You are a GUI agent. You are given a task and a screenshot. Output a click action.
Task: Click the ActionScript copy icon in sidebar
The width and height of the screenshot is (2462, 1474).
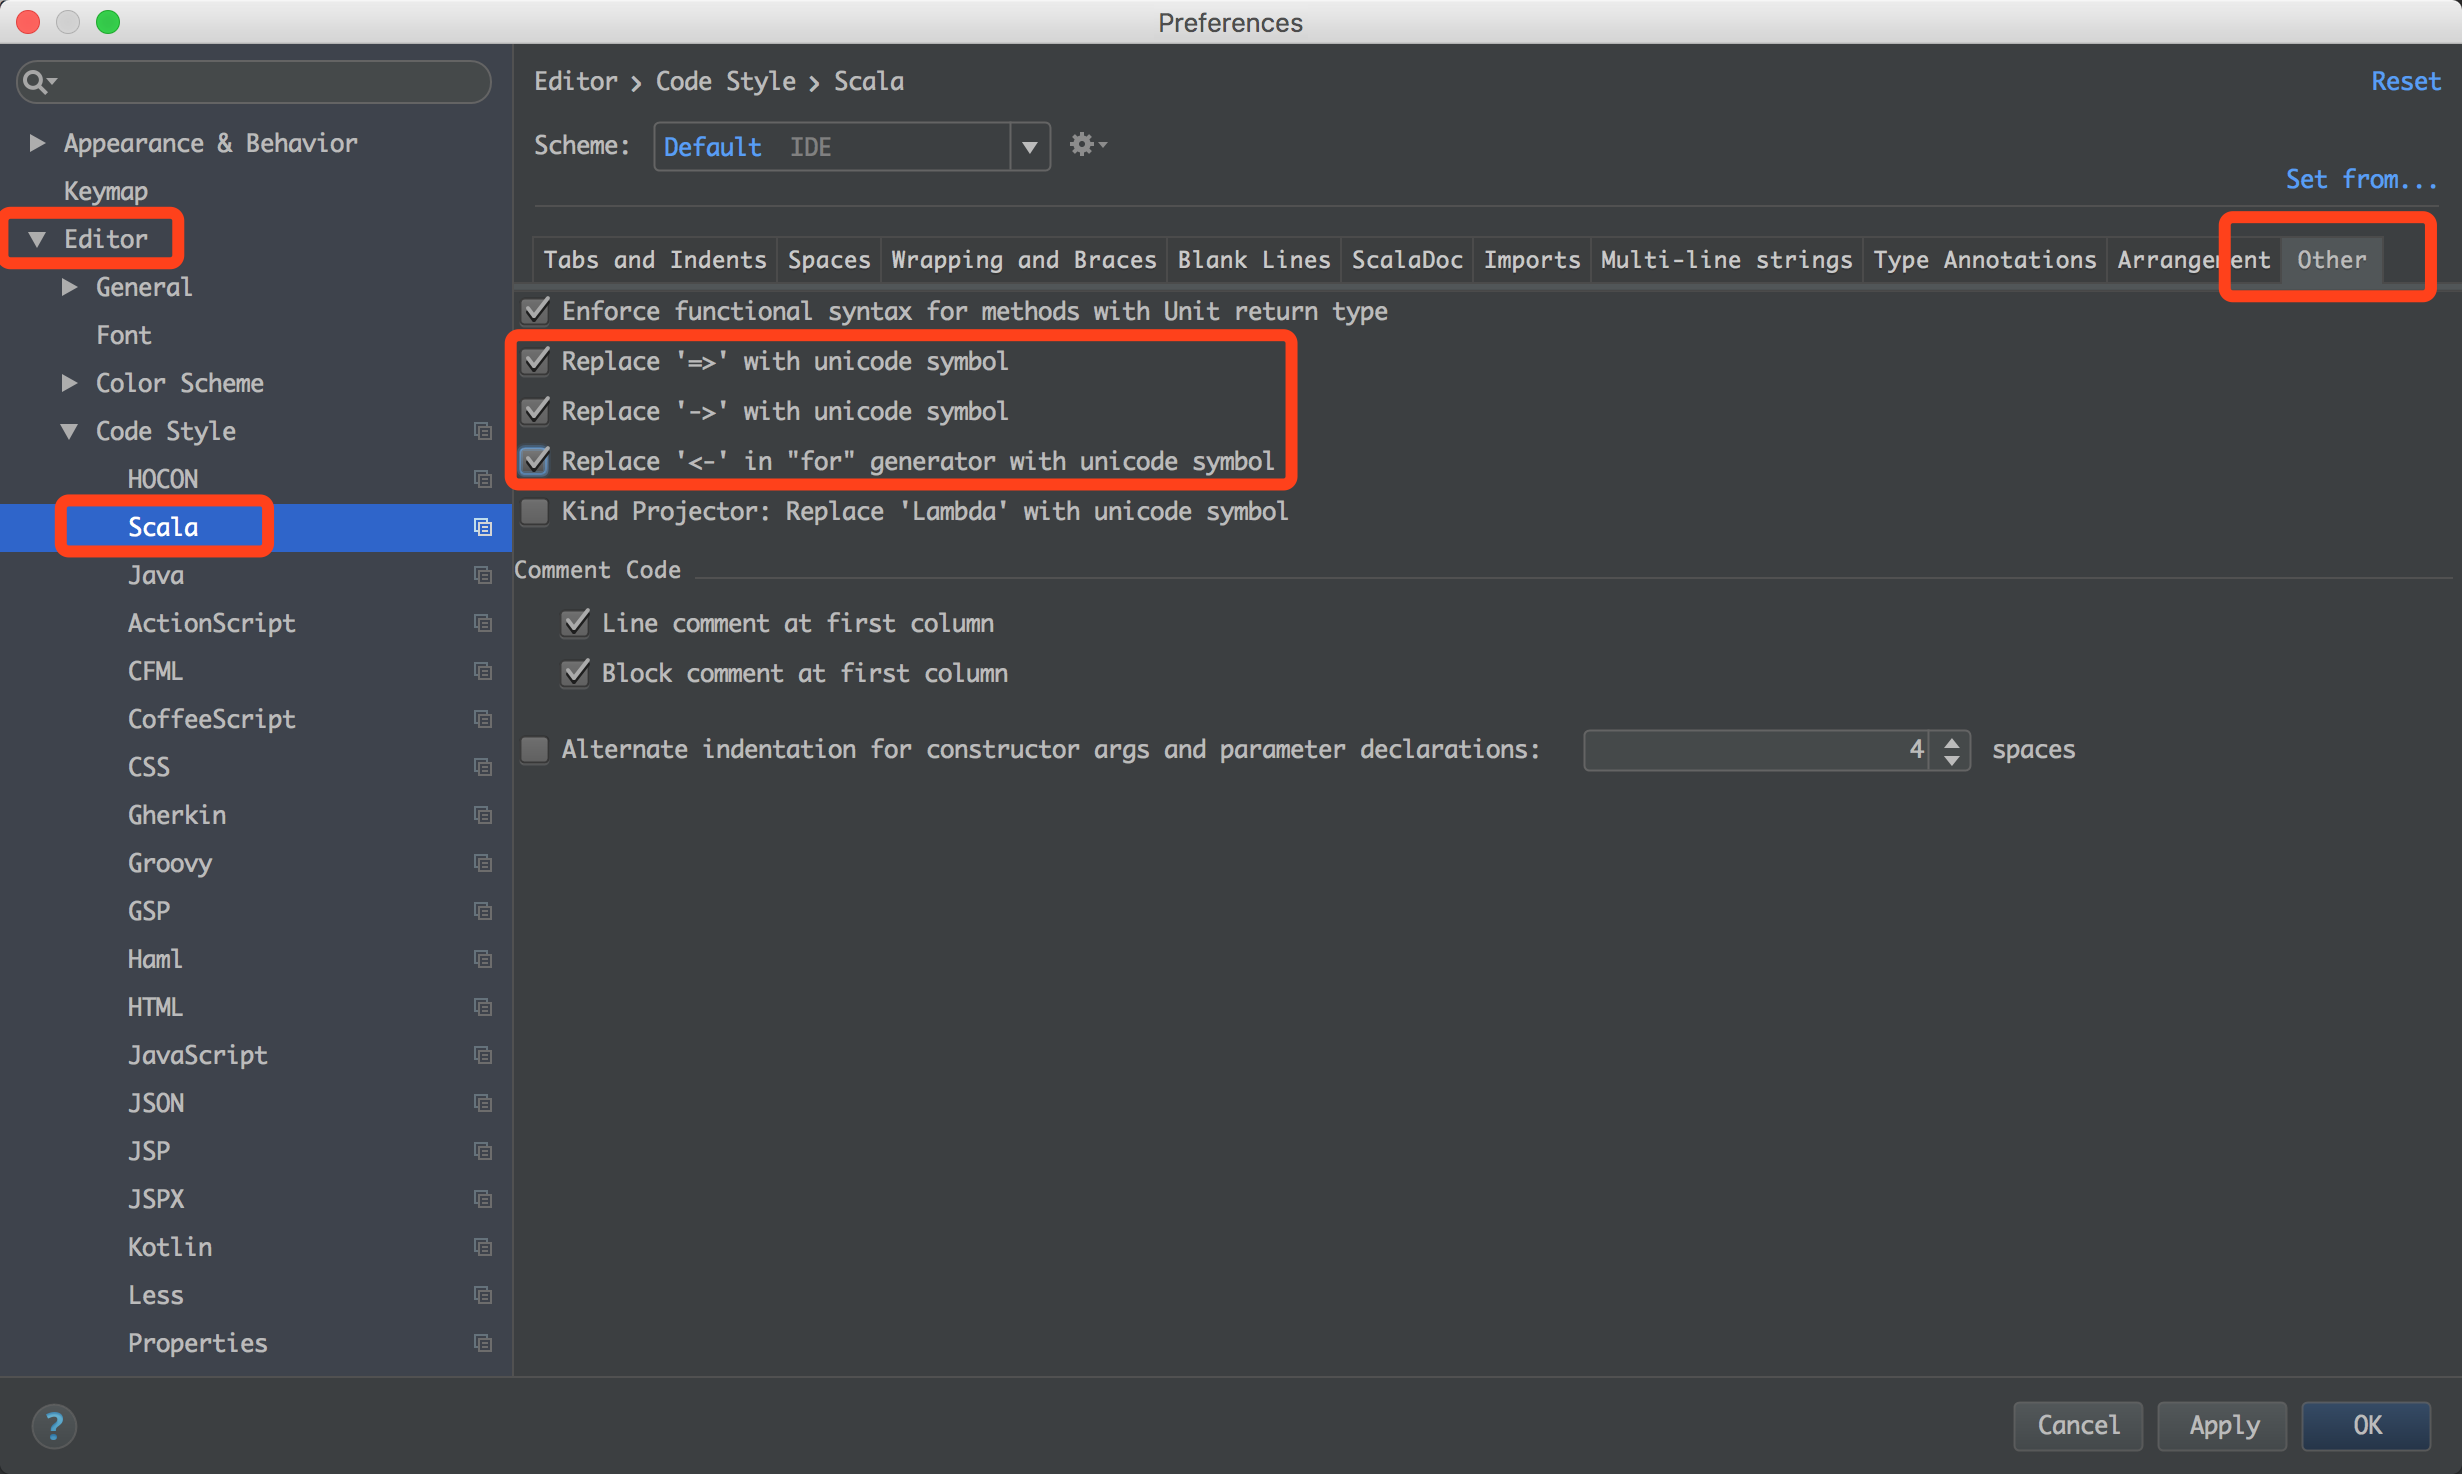483,623
